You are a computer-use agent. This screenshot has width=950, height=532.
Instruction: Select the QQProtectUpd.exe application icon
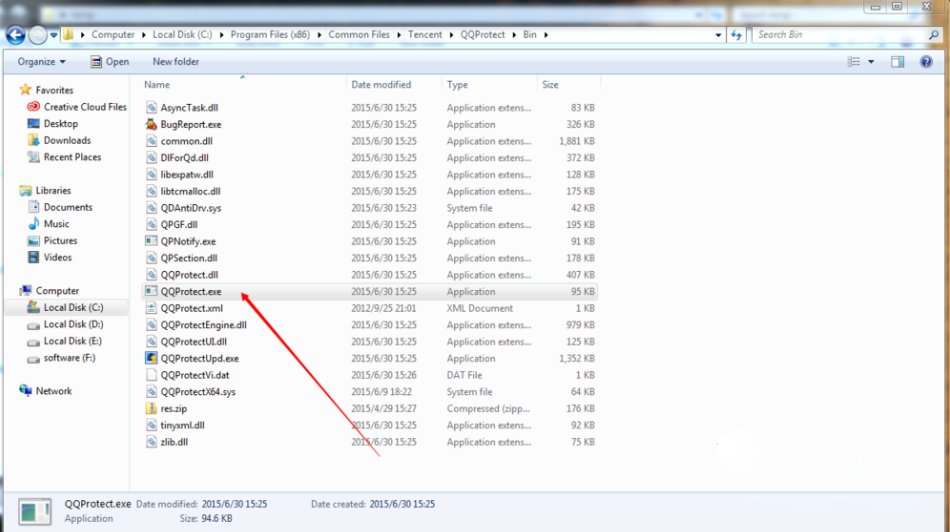152,358
